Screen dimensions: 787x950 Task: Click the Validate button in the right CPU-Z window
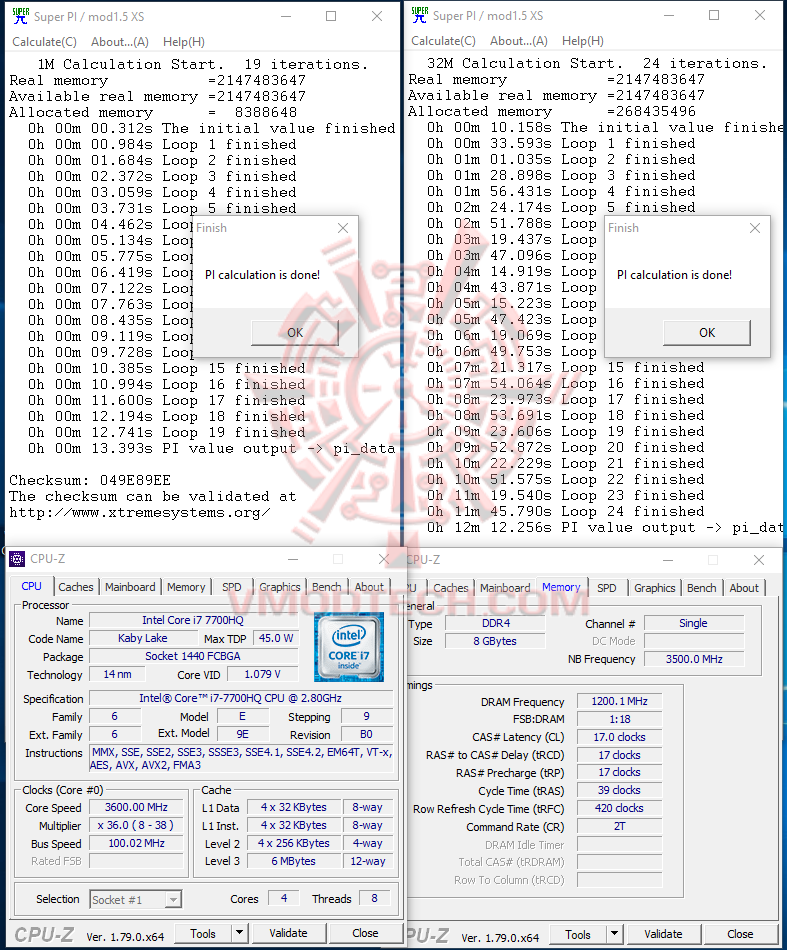[663, 935]
